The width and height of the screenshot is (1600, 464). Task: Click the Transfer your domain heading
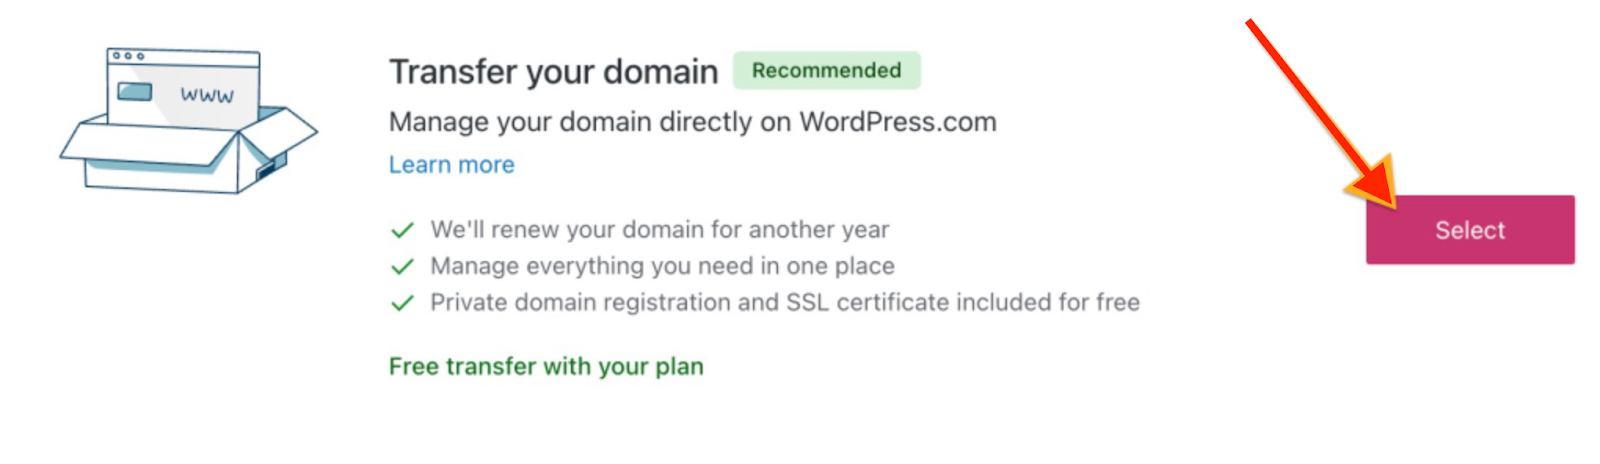(x=553, y=72)
